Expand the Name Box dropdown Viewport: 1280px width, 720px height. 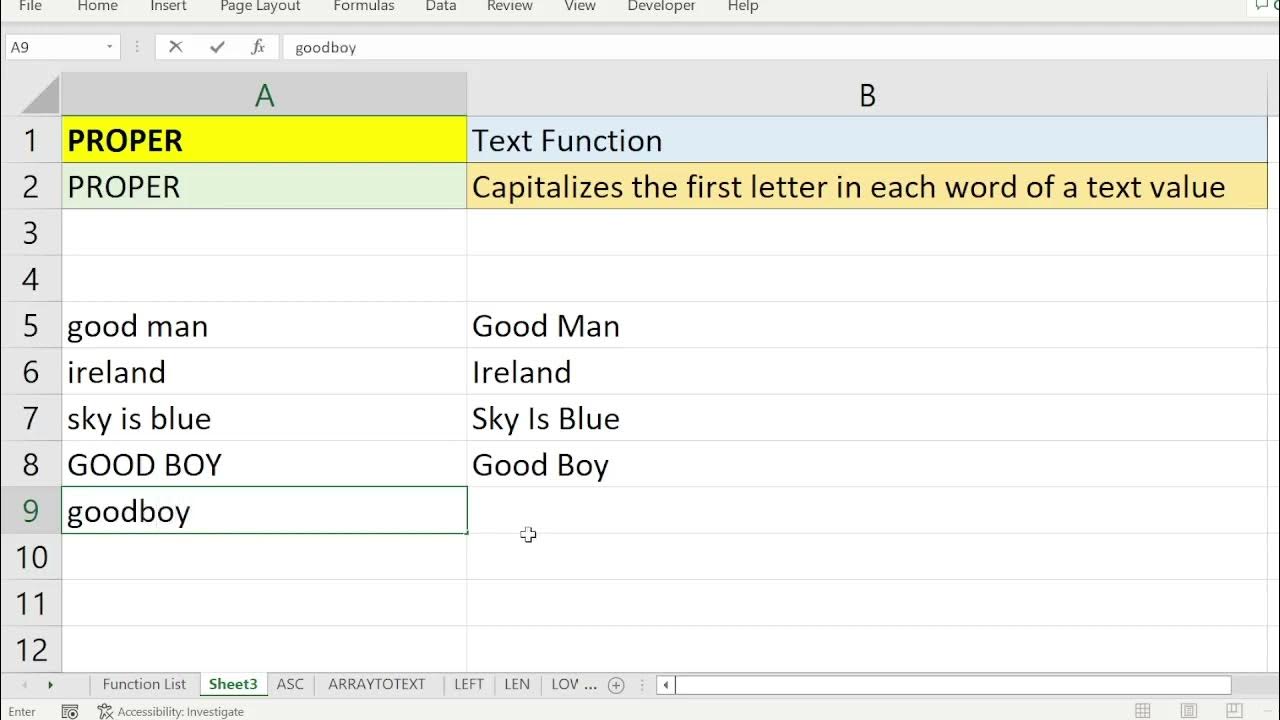[110, 47]
